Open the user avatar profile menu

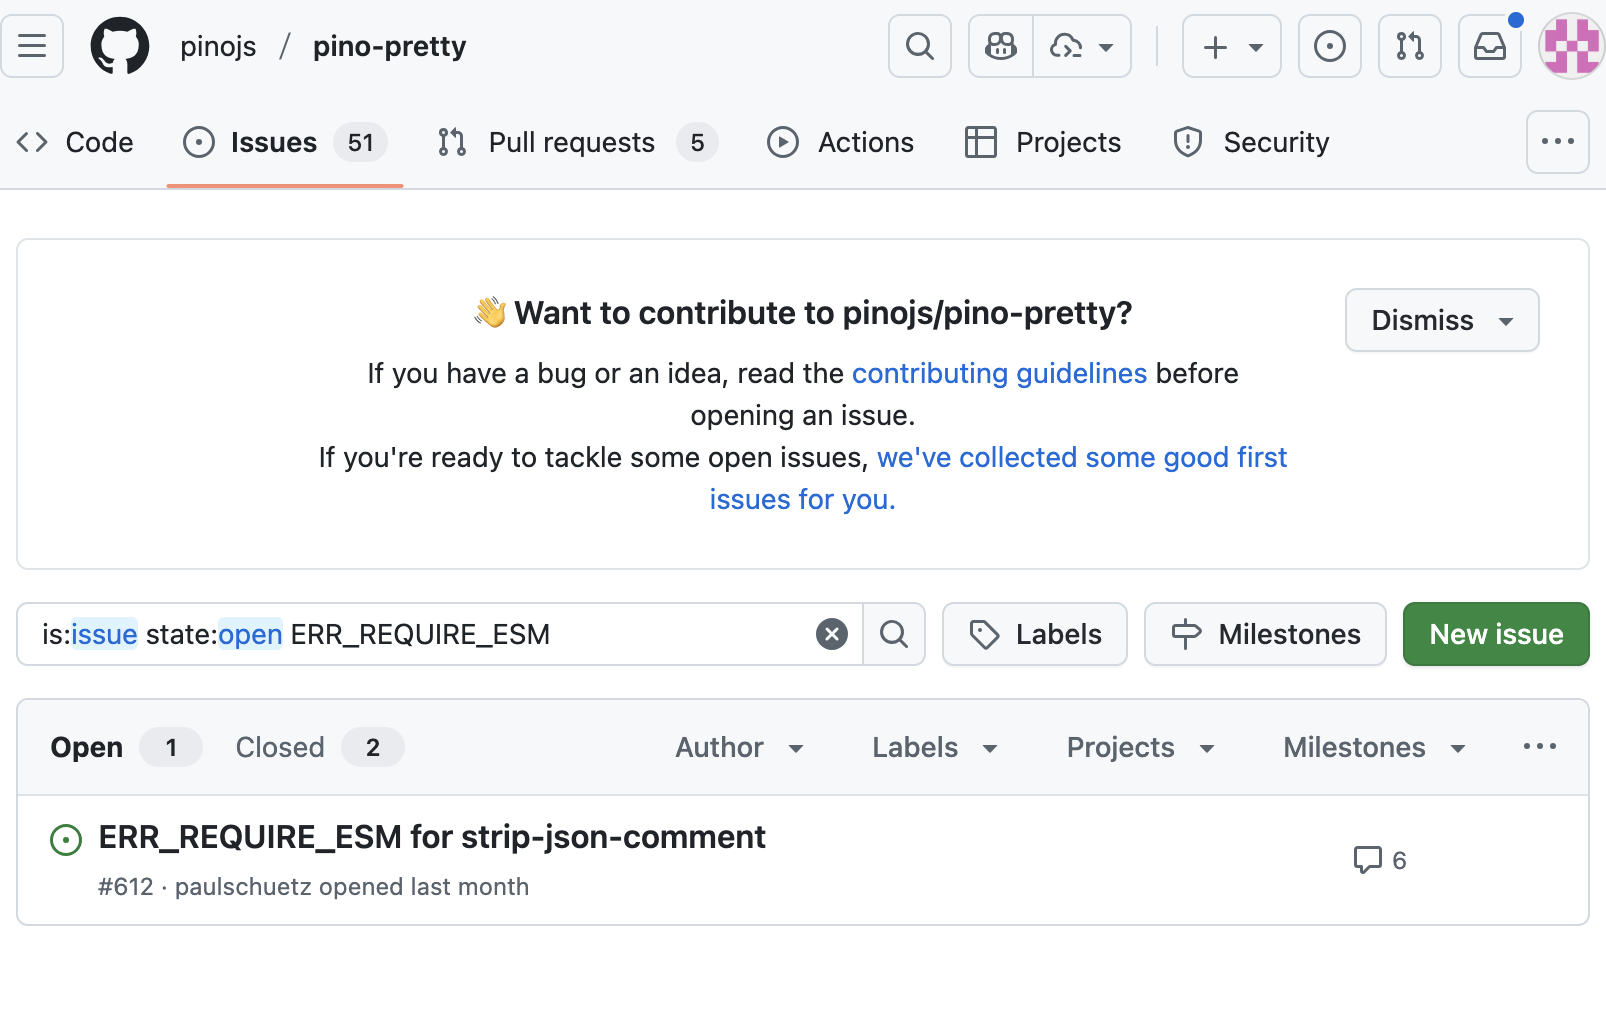(x=1571, y=46)
